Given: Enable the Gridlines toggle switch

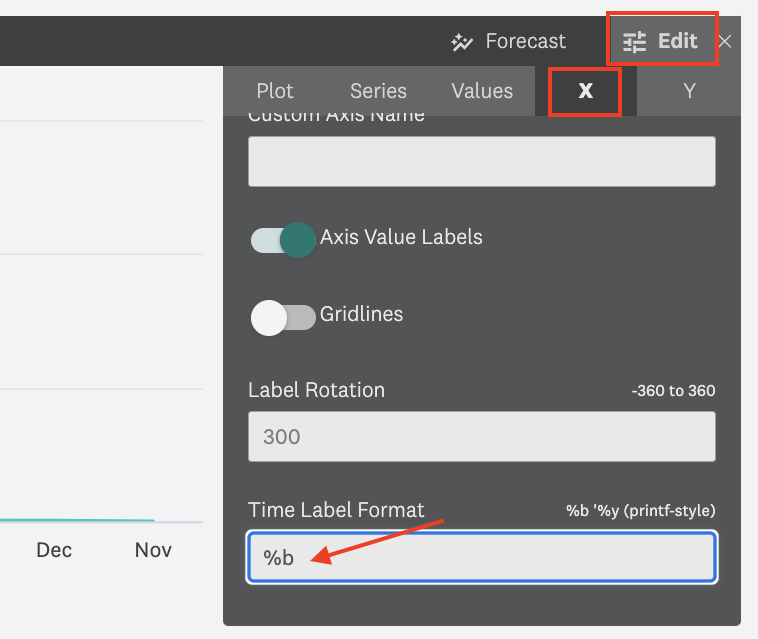Looking at the screenshot, I should pos(283,316).
